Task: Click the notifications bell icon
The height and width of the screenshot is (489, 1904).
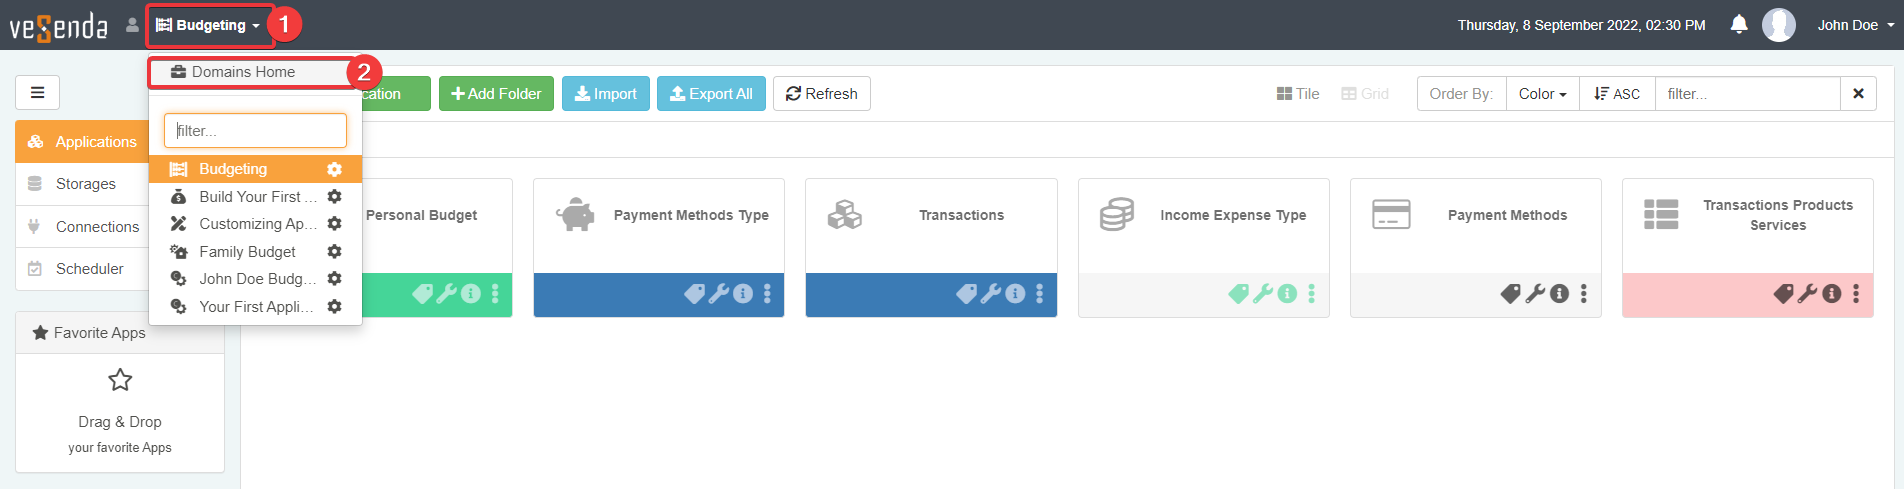Action: 1739,25
